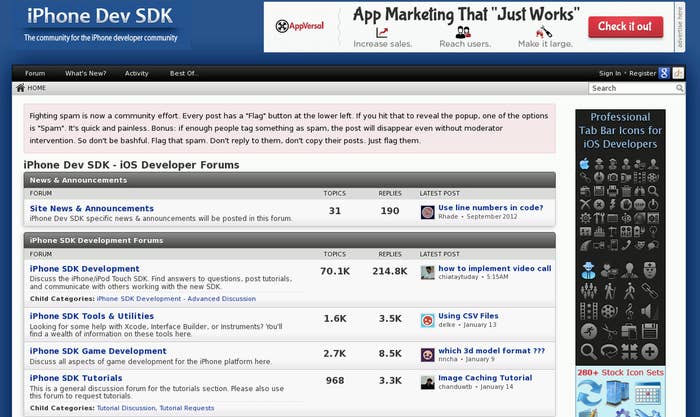This screenshot has height=417, width=700.
Task: Open the Forum menu
Action: (35, 73)
